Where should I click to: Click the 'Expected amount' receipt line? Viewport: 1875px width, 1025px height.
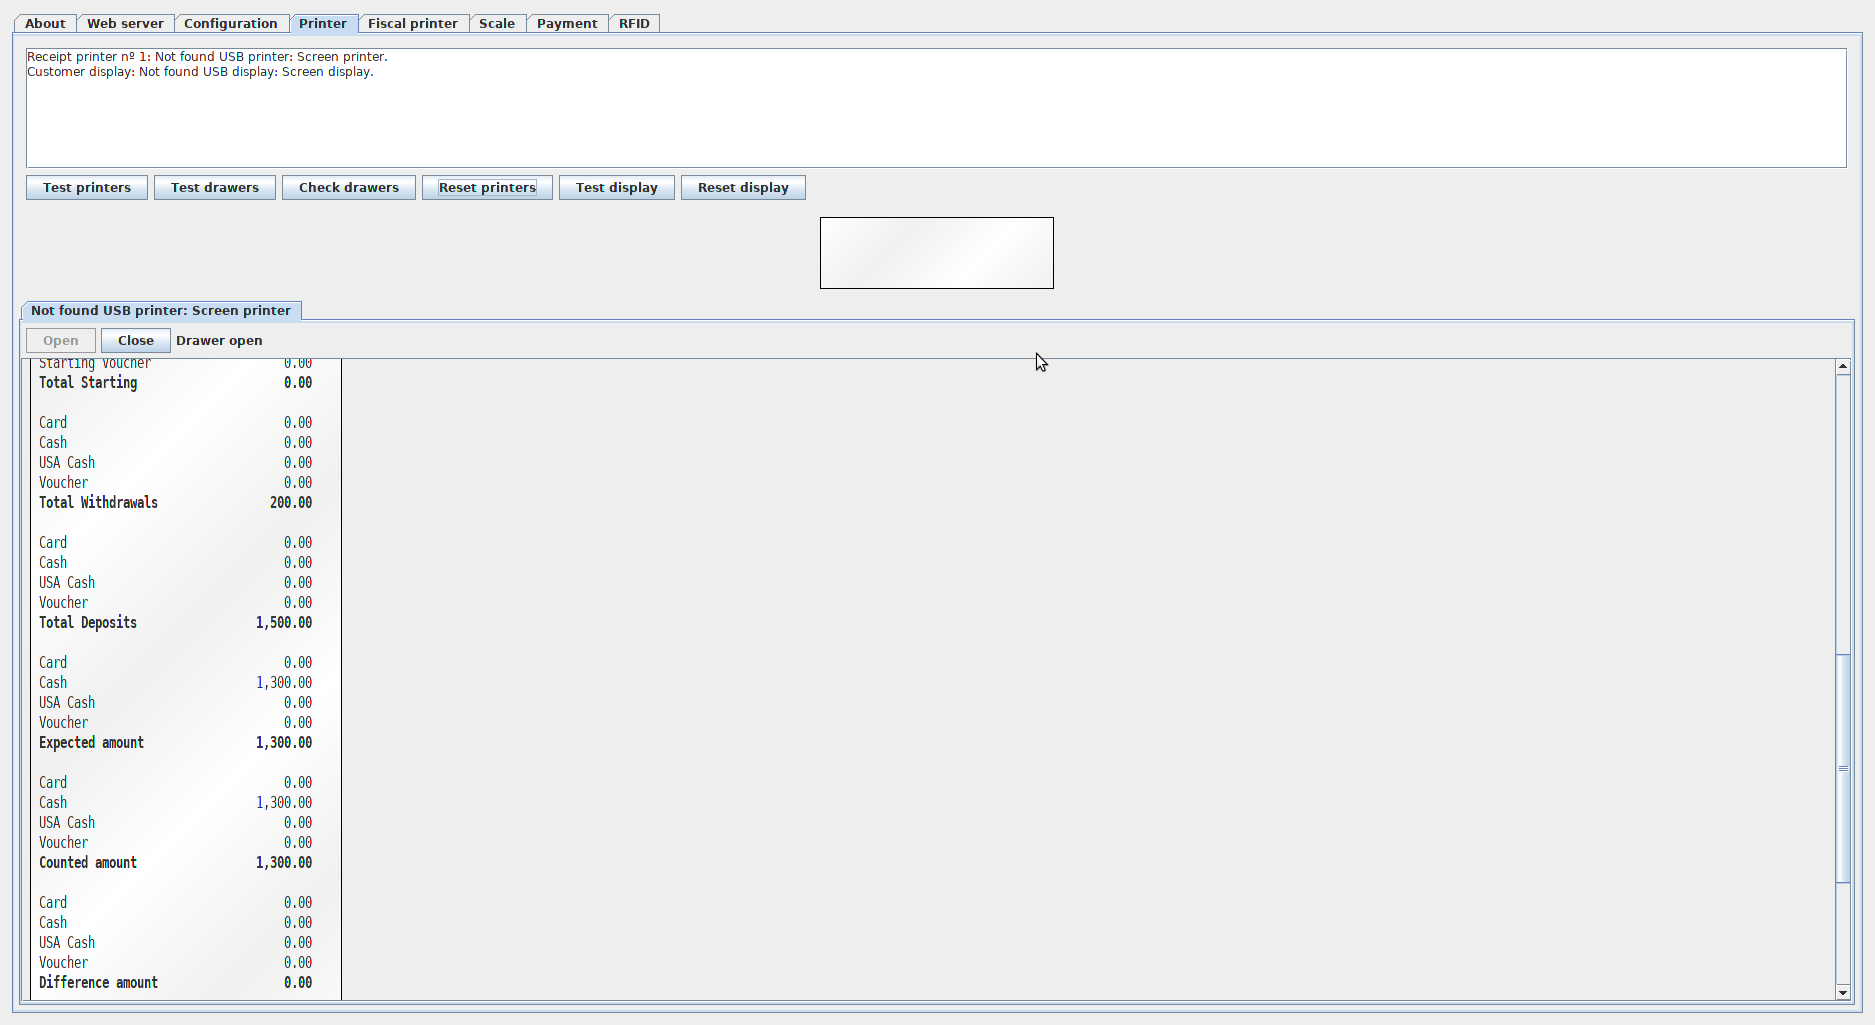coord(176,743)
